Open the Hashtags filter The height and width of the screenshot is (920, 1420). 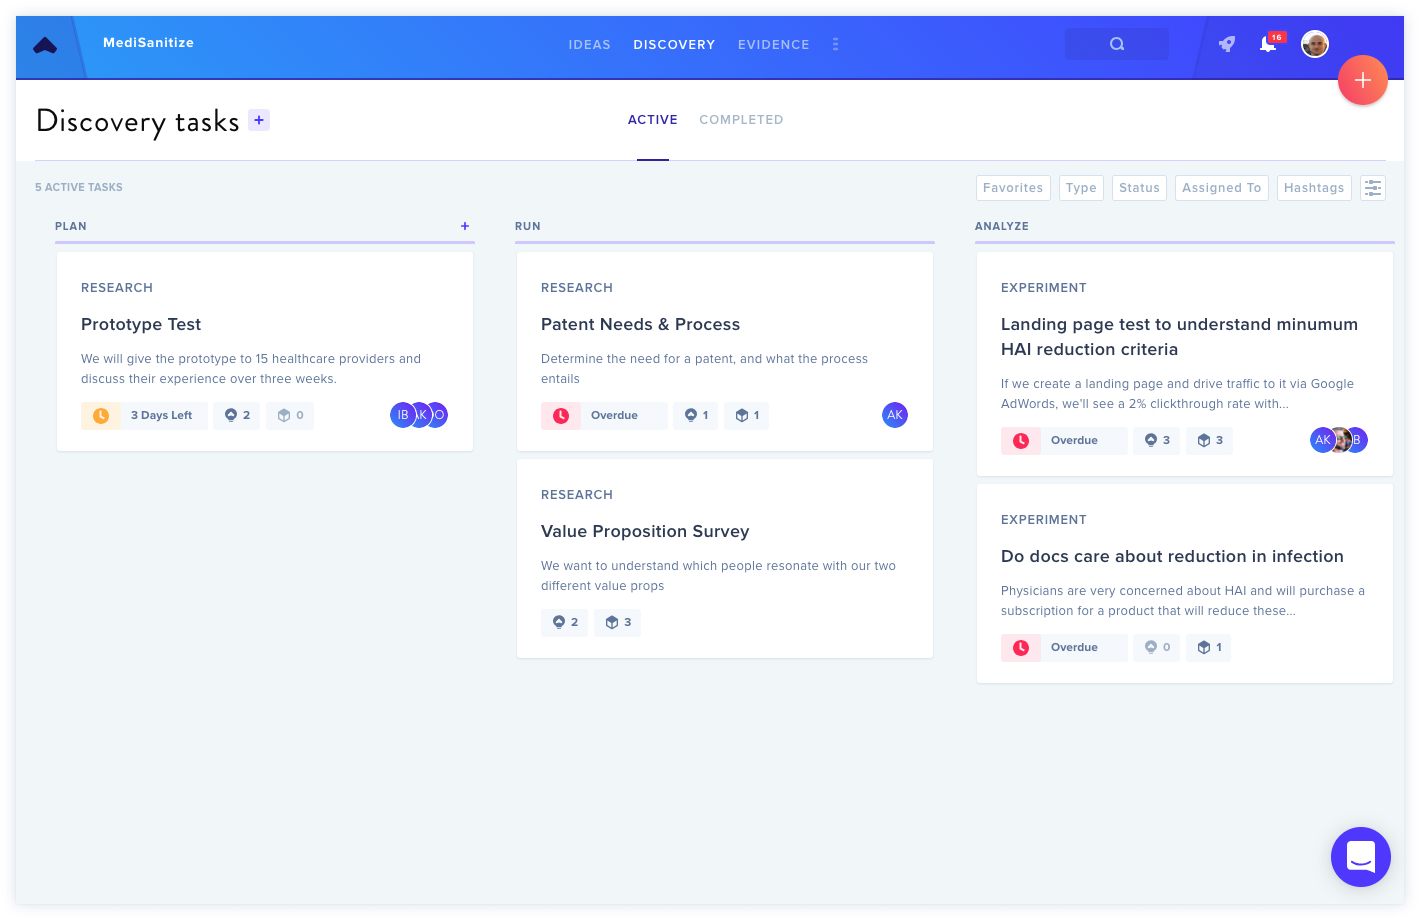pos(1314,188)
